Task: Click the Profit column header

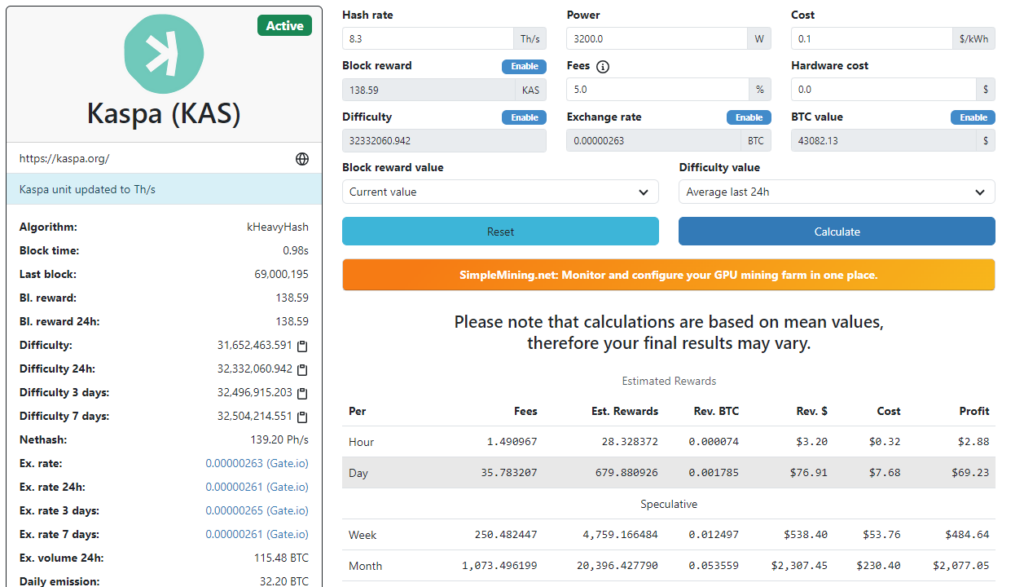Action: point(974,411)
